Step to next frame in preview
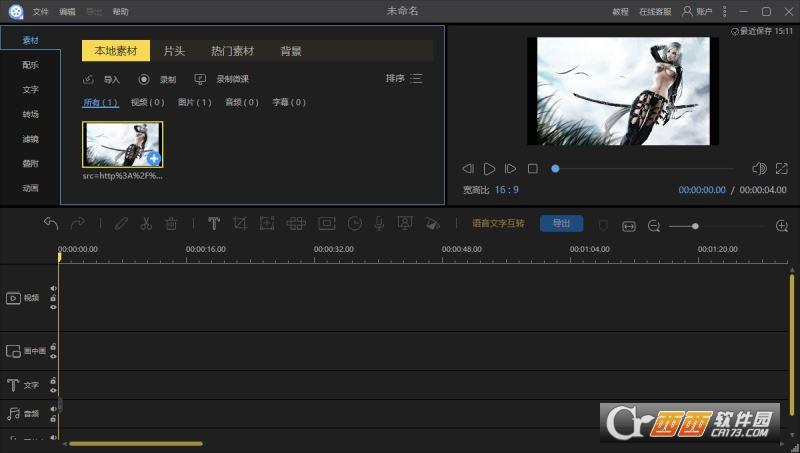The height and width of the screenshot is (453, 800). [x=510, y=168]
